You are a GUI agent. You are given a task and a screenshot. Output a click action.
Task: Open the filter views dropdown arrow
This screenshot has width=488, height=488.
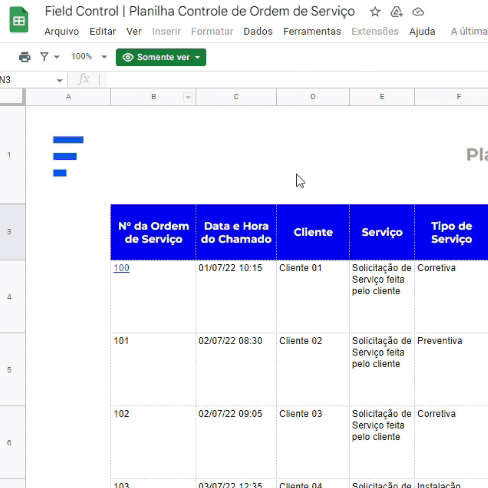click(57, 57)
